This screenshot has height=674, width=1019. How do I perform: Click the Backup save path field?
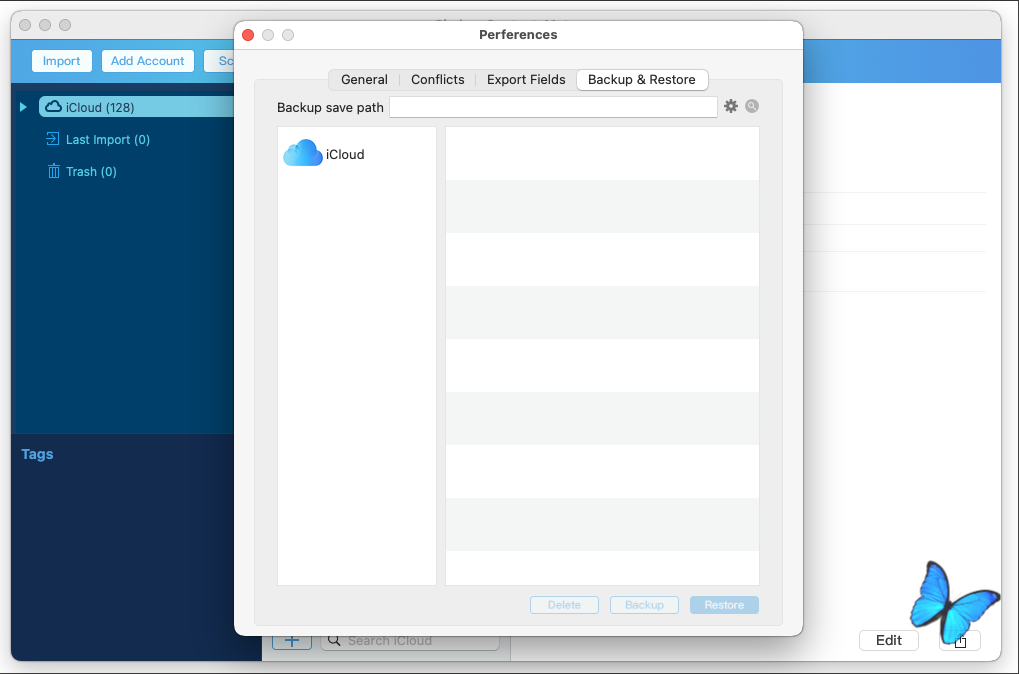pos(552,107)
